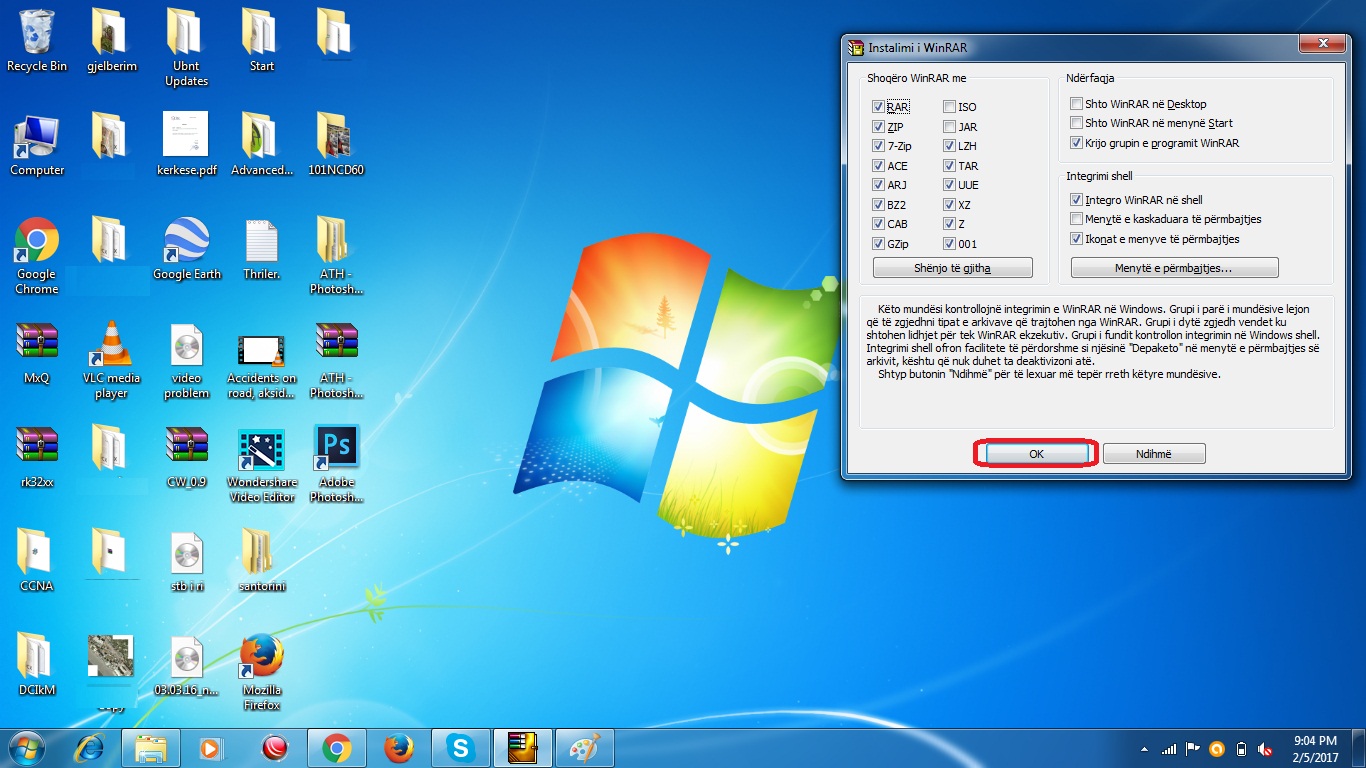
Task: Toggle the ACE checkbox
Action: 878,166
